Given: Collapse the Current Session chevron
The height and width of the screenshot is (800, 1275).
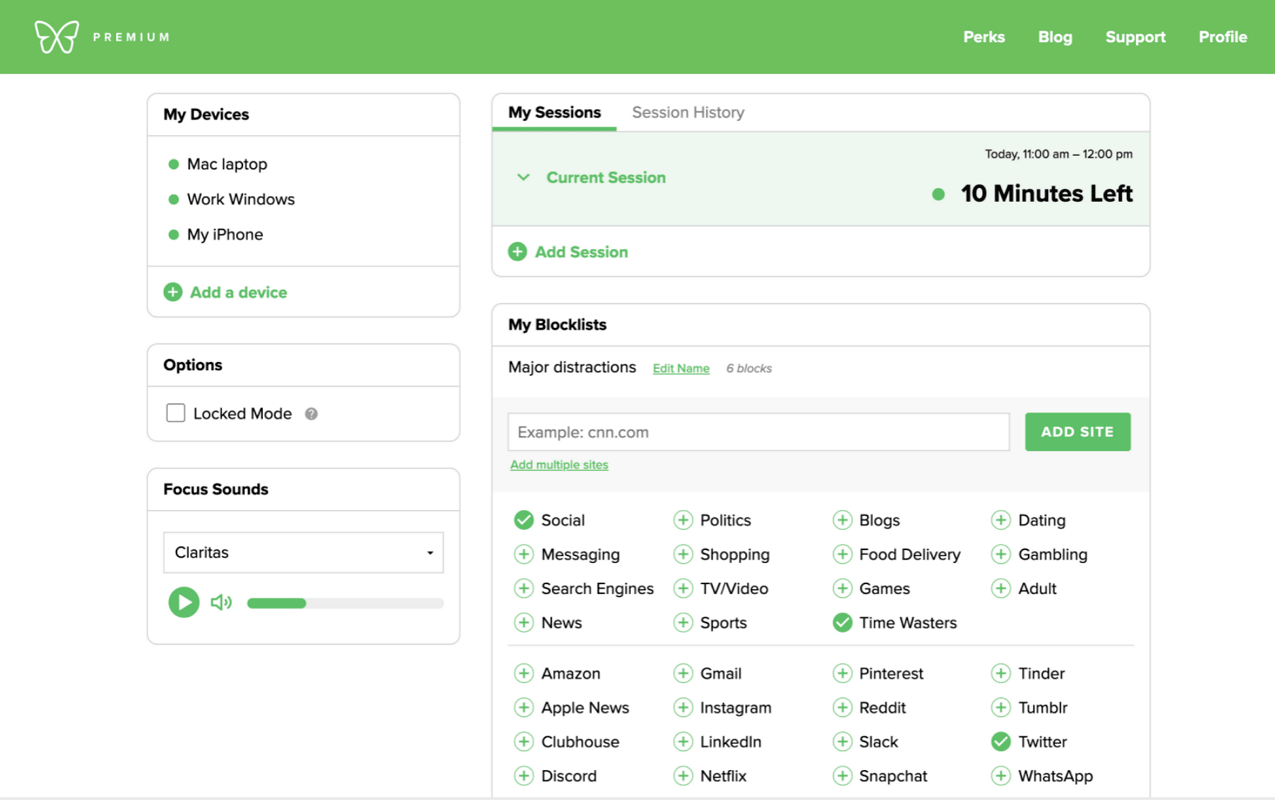Looking at the screenshot, I should [523, 177].
